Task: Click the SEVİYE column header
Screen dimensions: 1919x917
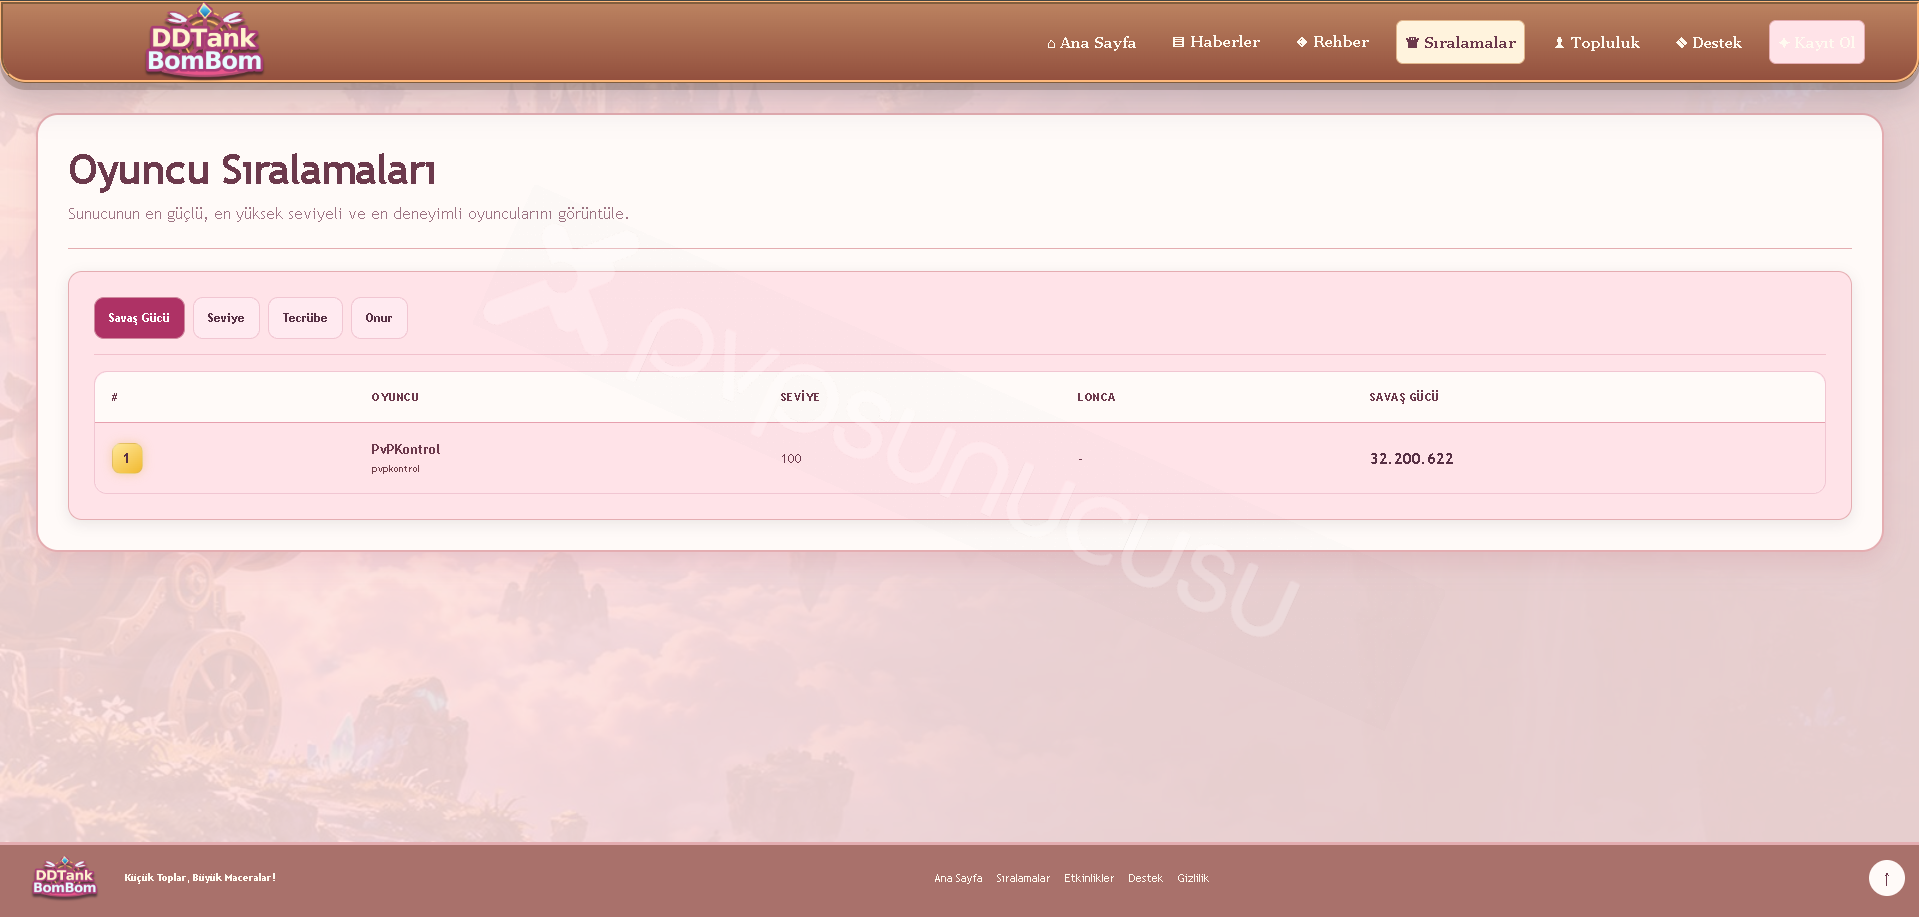Action: tap(800, 397)
